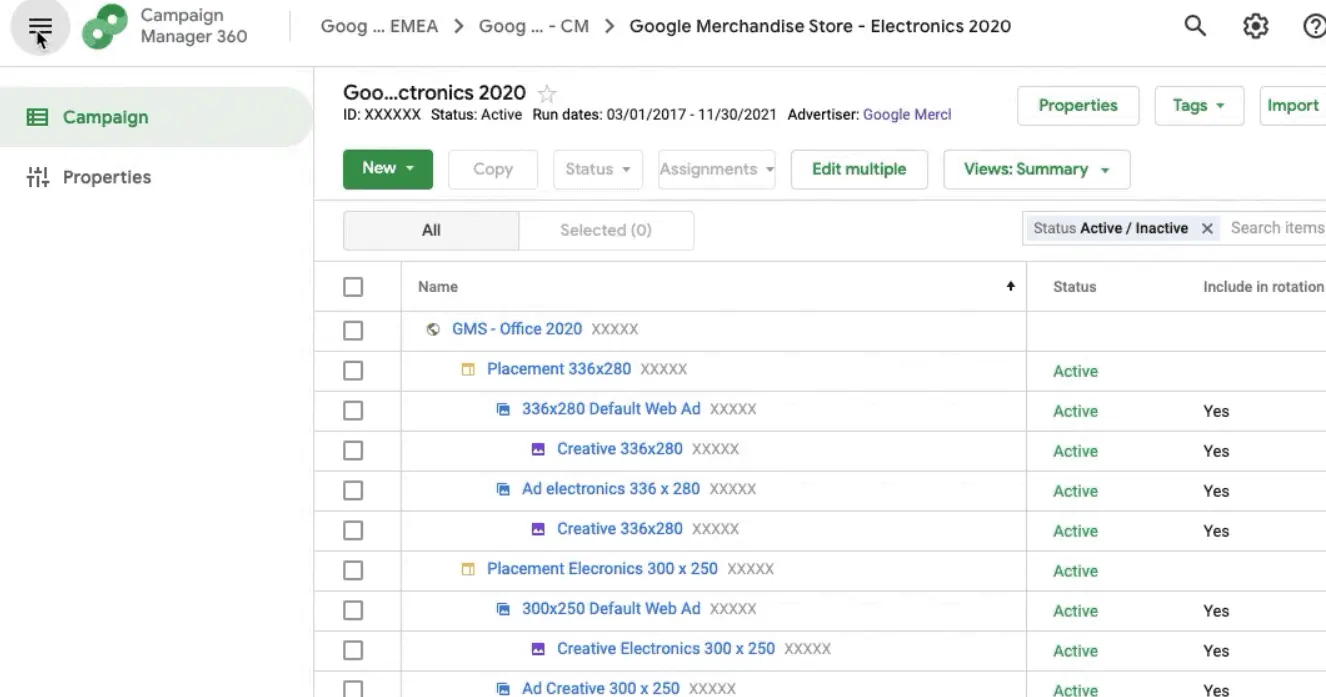Go to Goog ... - CM breadcrumb

pyautogui.click(x=533, y=26)
